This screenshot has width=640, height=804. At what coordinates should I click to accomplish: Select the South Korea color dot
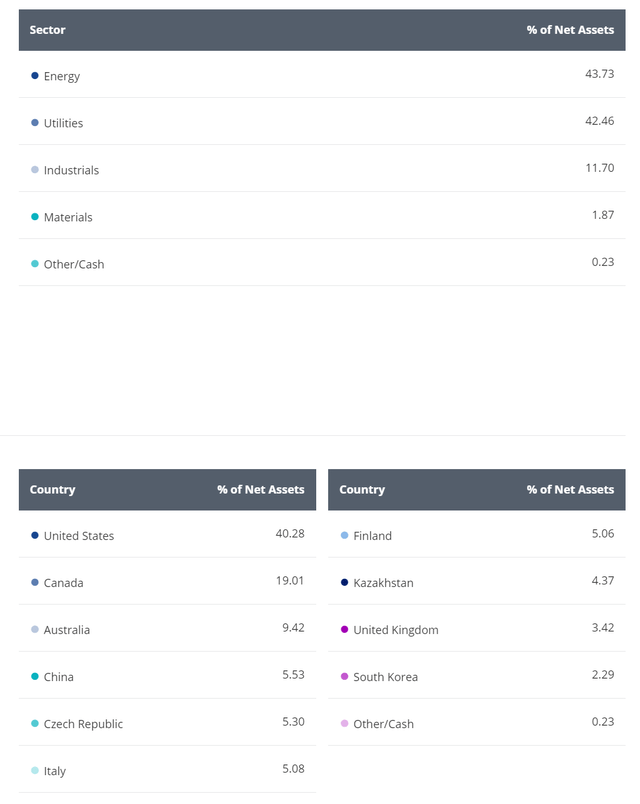point(345,677)
